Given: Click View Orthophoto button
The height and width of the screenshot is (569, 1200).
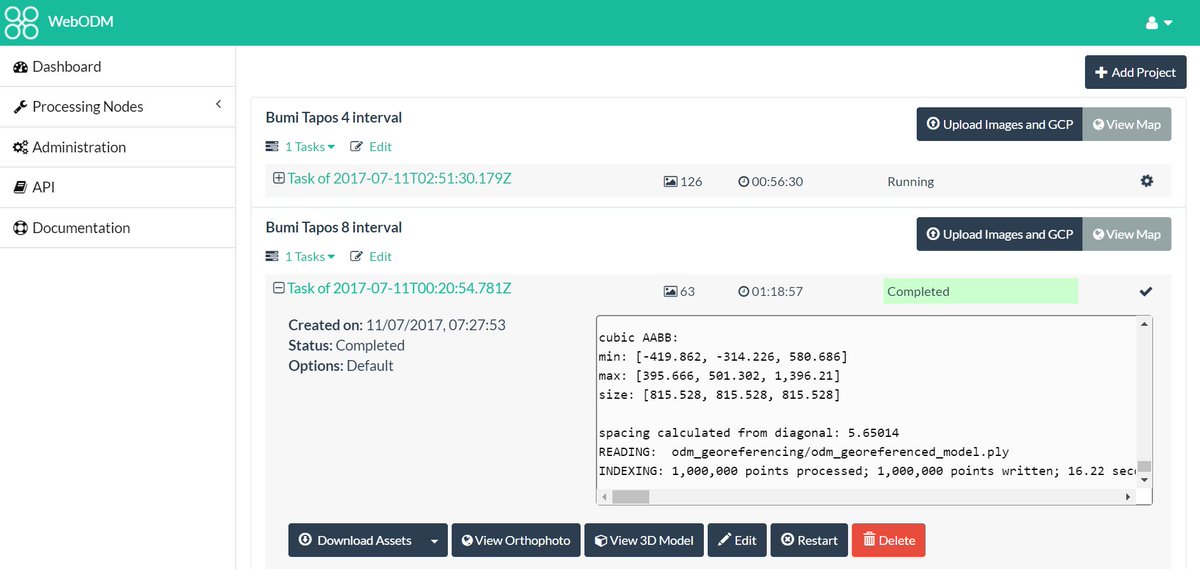Looking at the screenshot, I should (516, 540).
